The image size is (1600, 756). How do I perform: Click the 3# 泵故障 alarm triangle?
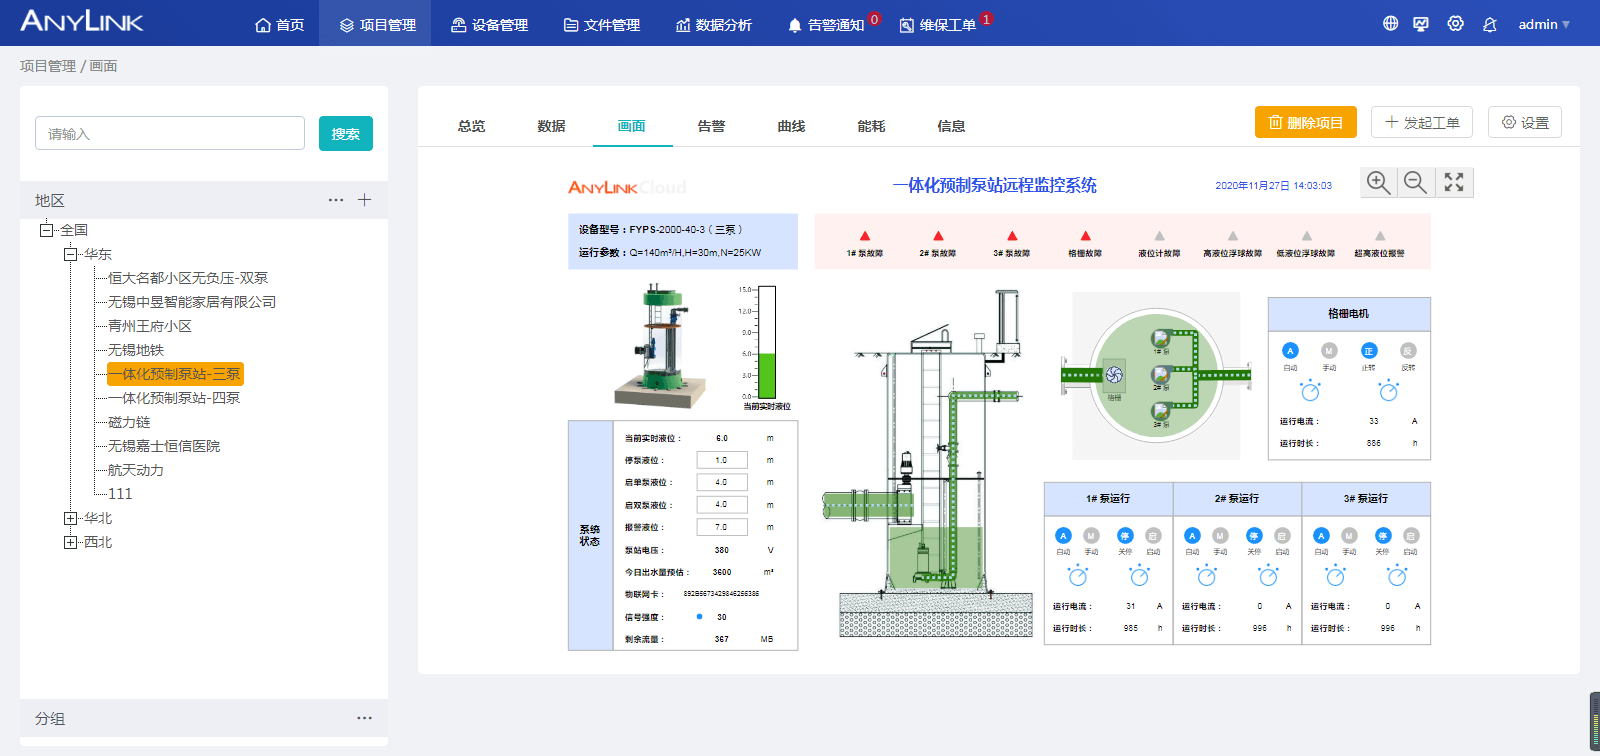pyautogui.click(x=1012, y=236)
